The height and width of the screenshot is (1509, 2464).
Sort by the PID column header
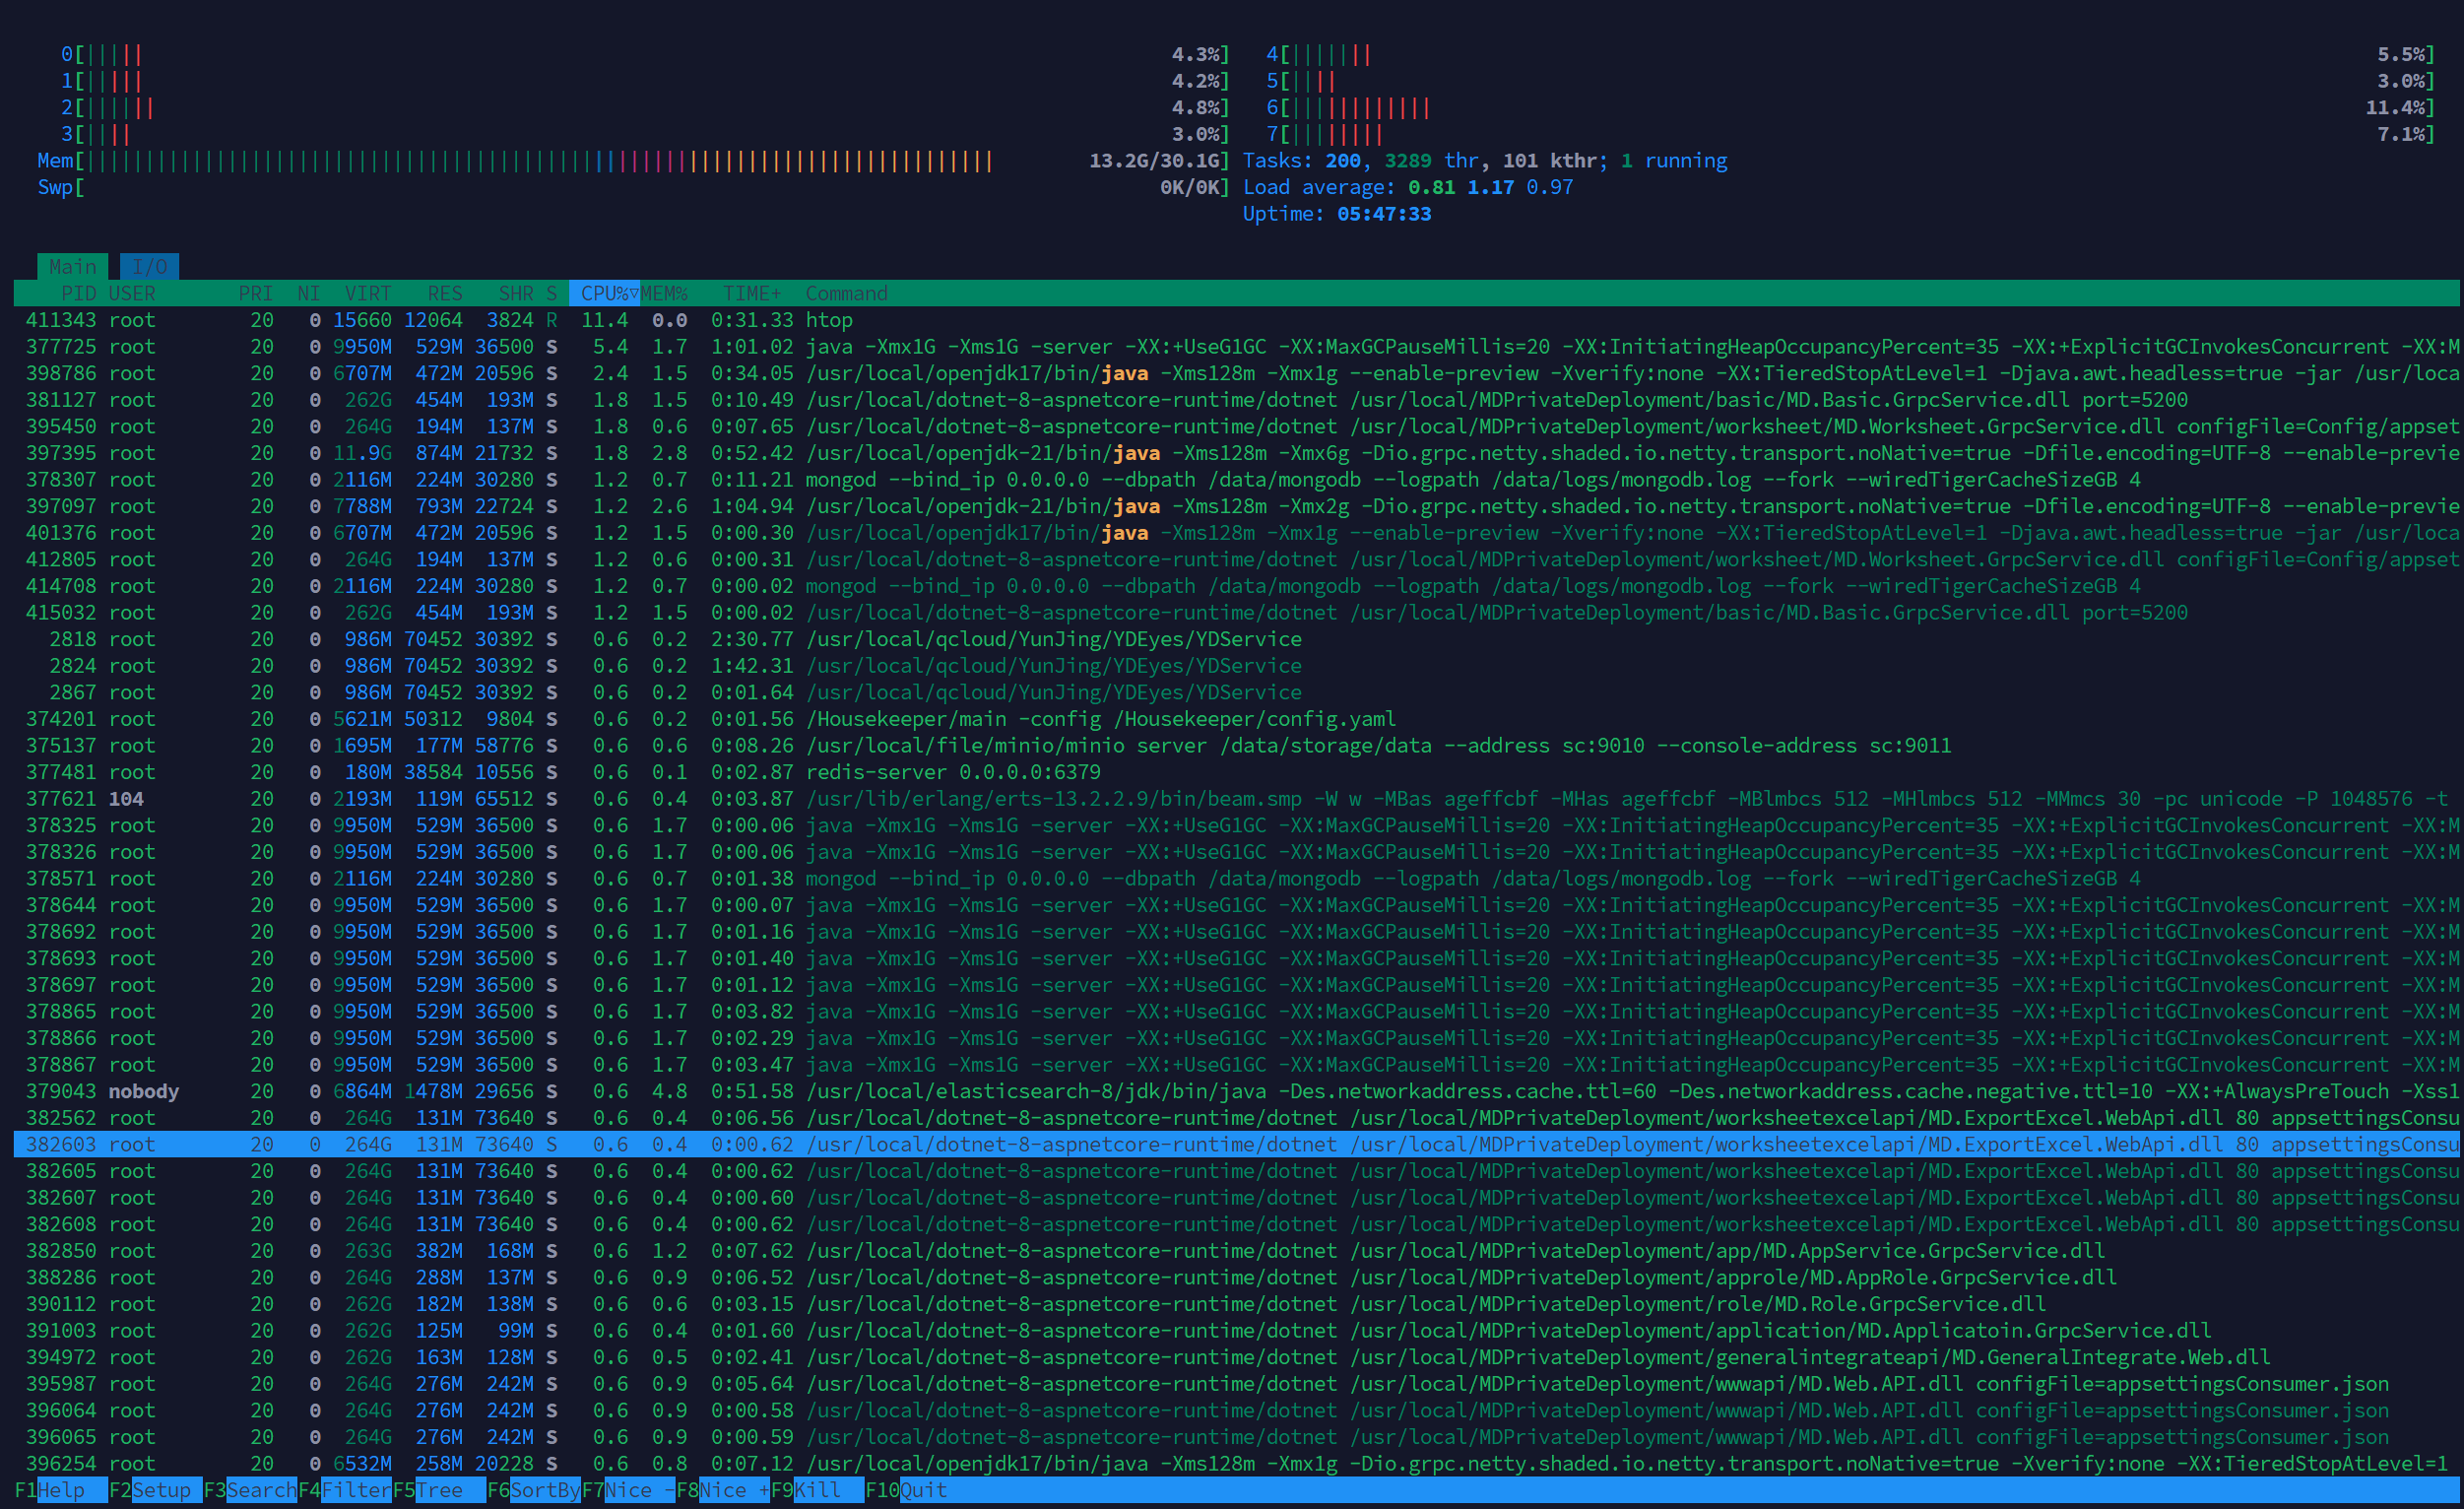coord(78,294)
